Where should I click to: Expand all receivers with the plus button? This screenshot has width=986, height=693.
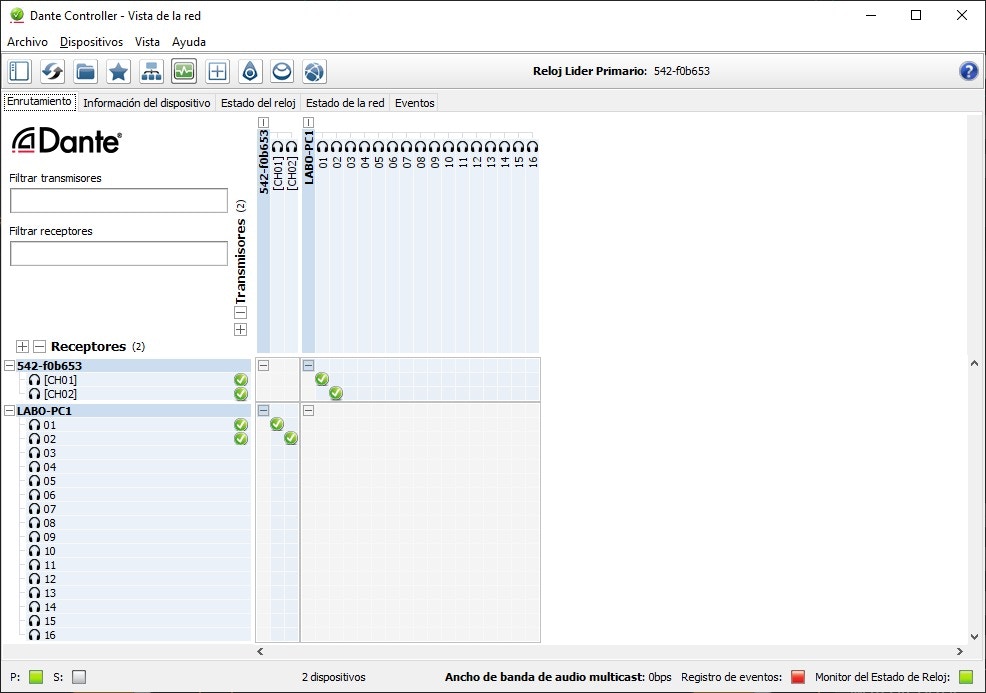click(x=22, y=346)
